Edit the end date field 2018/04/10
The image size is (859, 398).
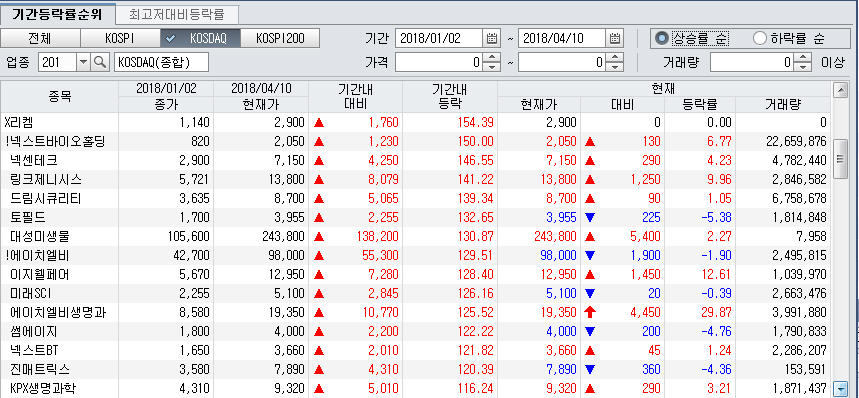(562, 38)
